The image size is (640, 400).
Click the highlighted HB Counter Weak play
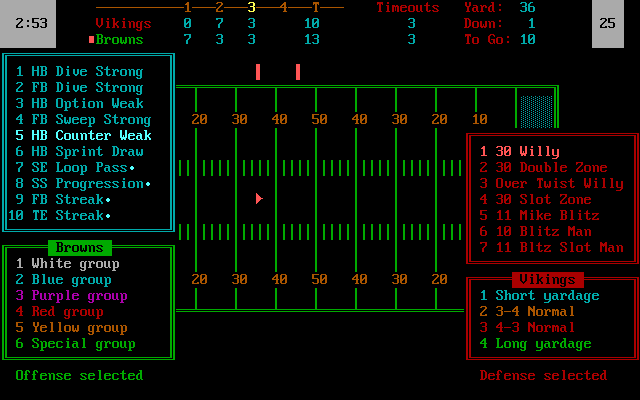tap(84, 135)
